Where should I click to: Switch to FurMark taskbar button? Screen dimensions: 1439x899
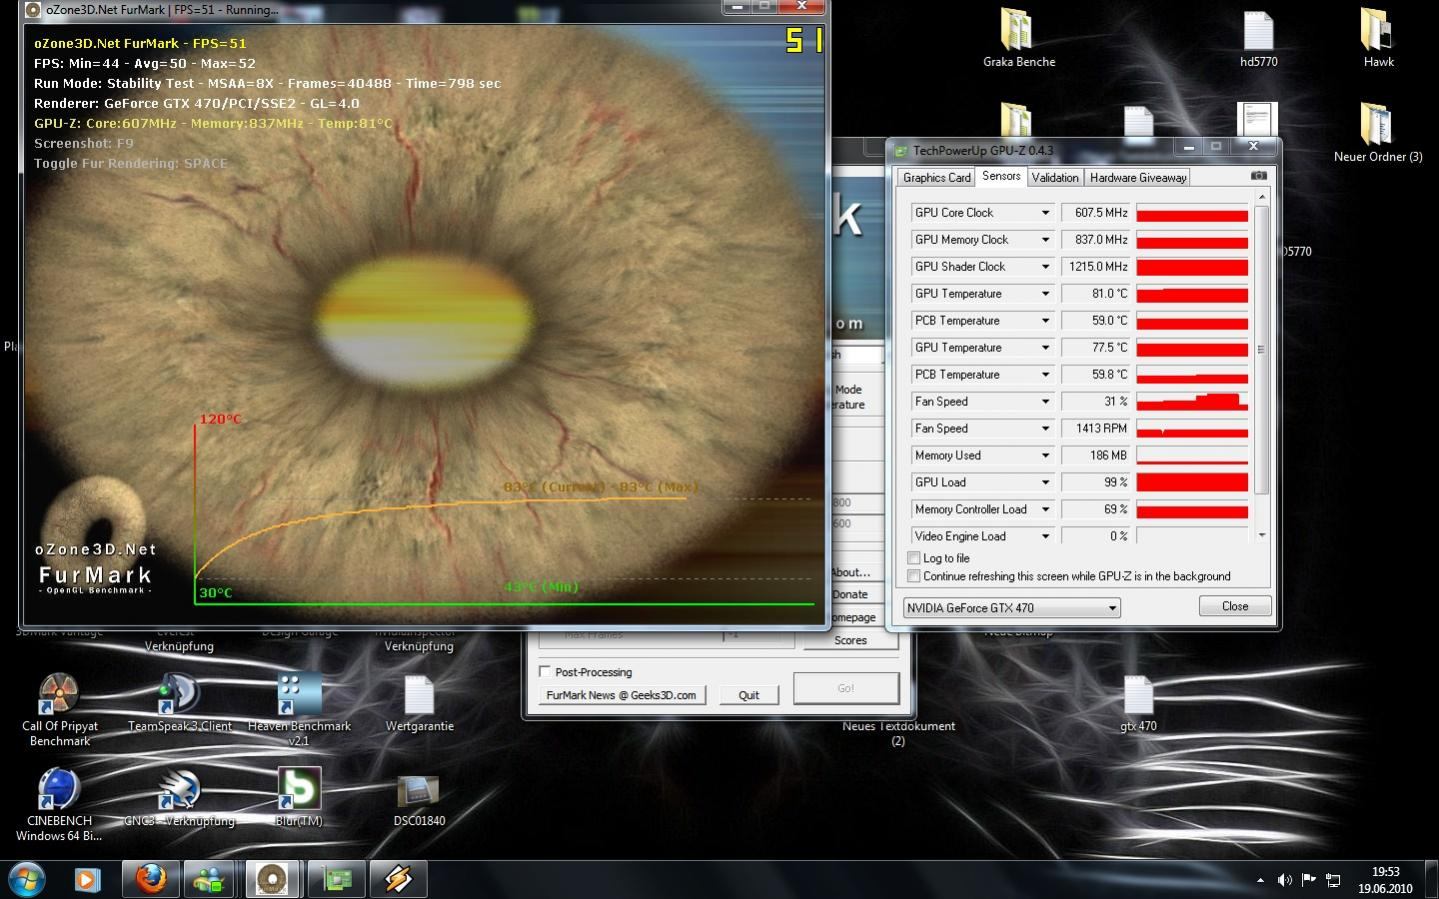coord(272,879)
